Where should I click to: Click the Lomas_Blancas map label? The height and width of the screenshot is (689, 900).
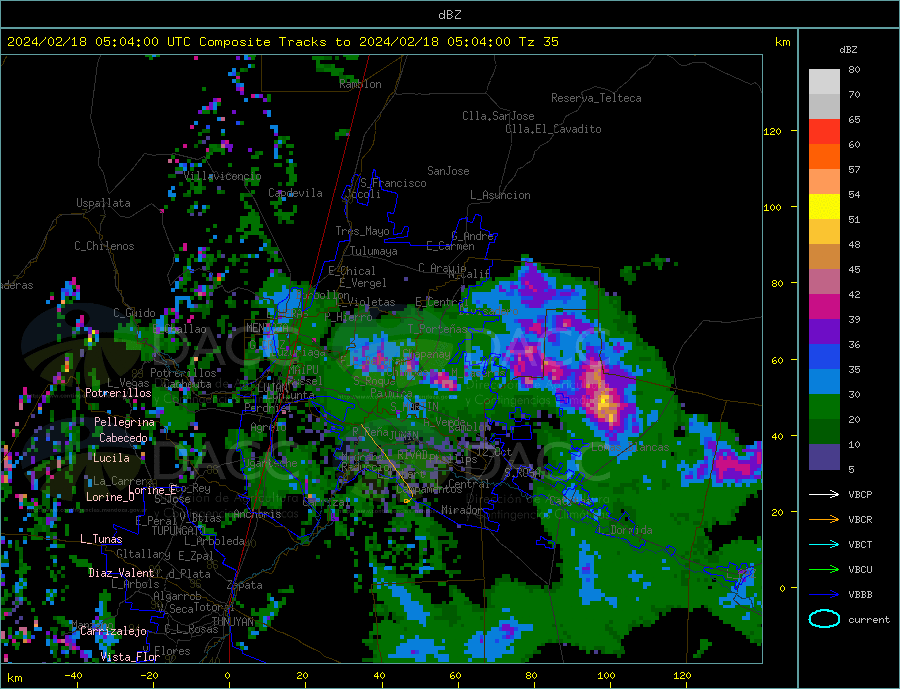[x=630, y=447]
